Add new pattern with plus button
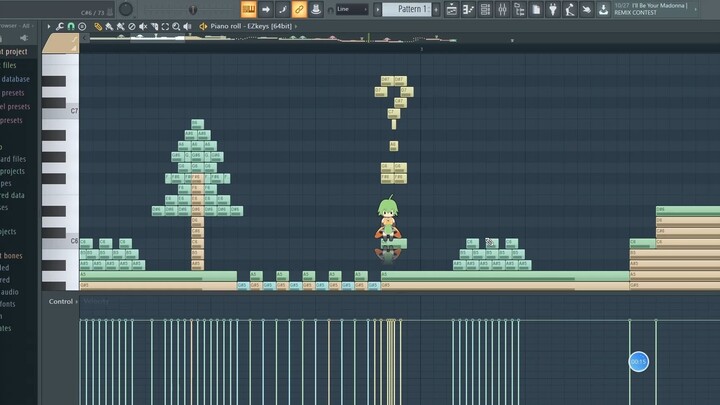Viewport: 720px width, 405px height. tap(436, 9)
